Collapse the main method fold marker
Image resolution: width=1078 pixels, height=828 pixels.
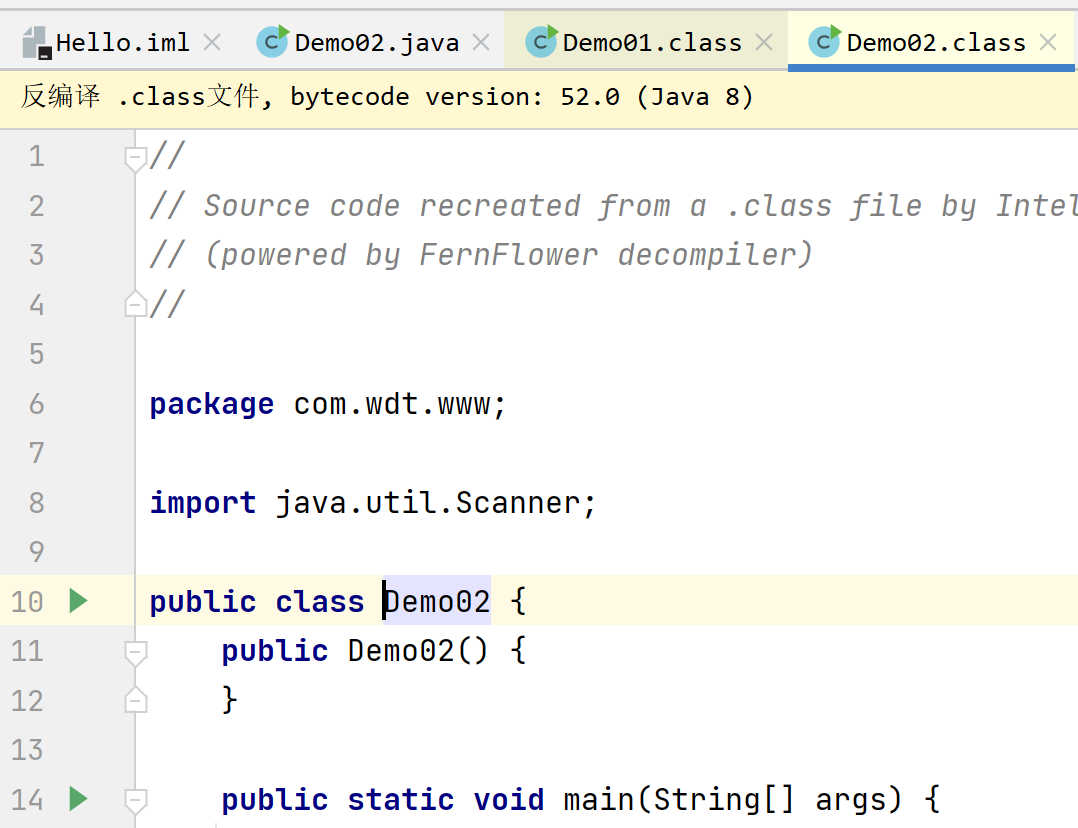pos(135,800)
